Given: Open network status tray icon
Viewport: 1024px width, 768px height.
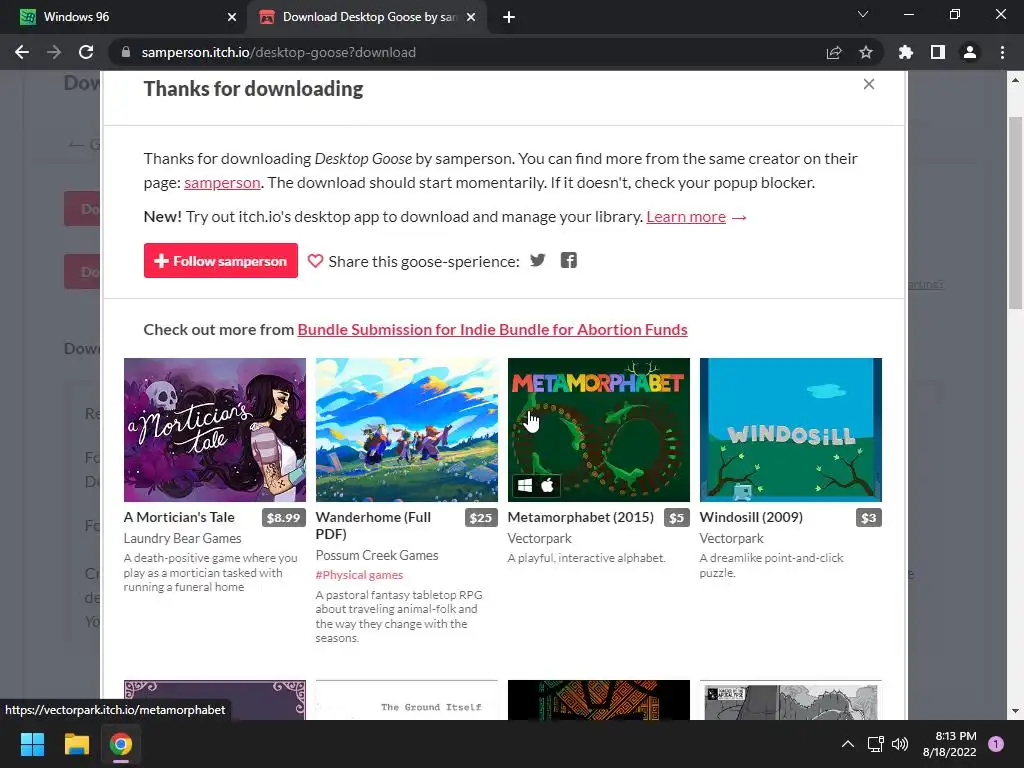Looking at the screenshot, I should tap(876, 744).
